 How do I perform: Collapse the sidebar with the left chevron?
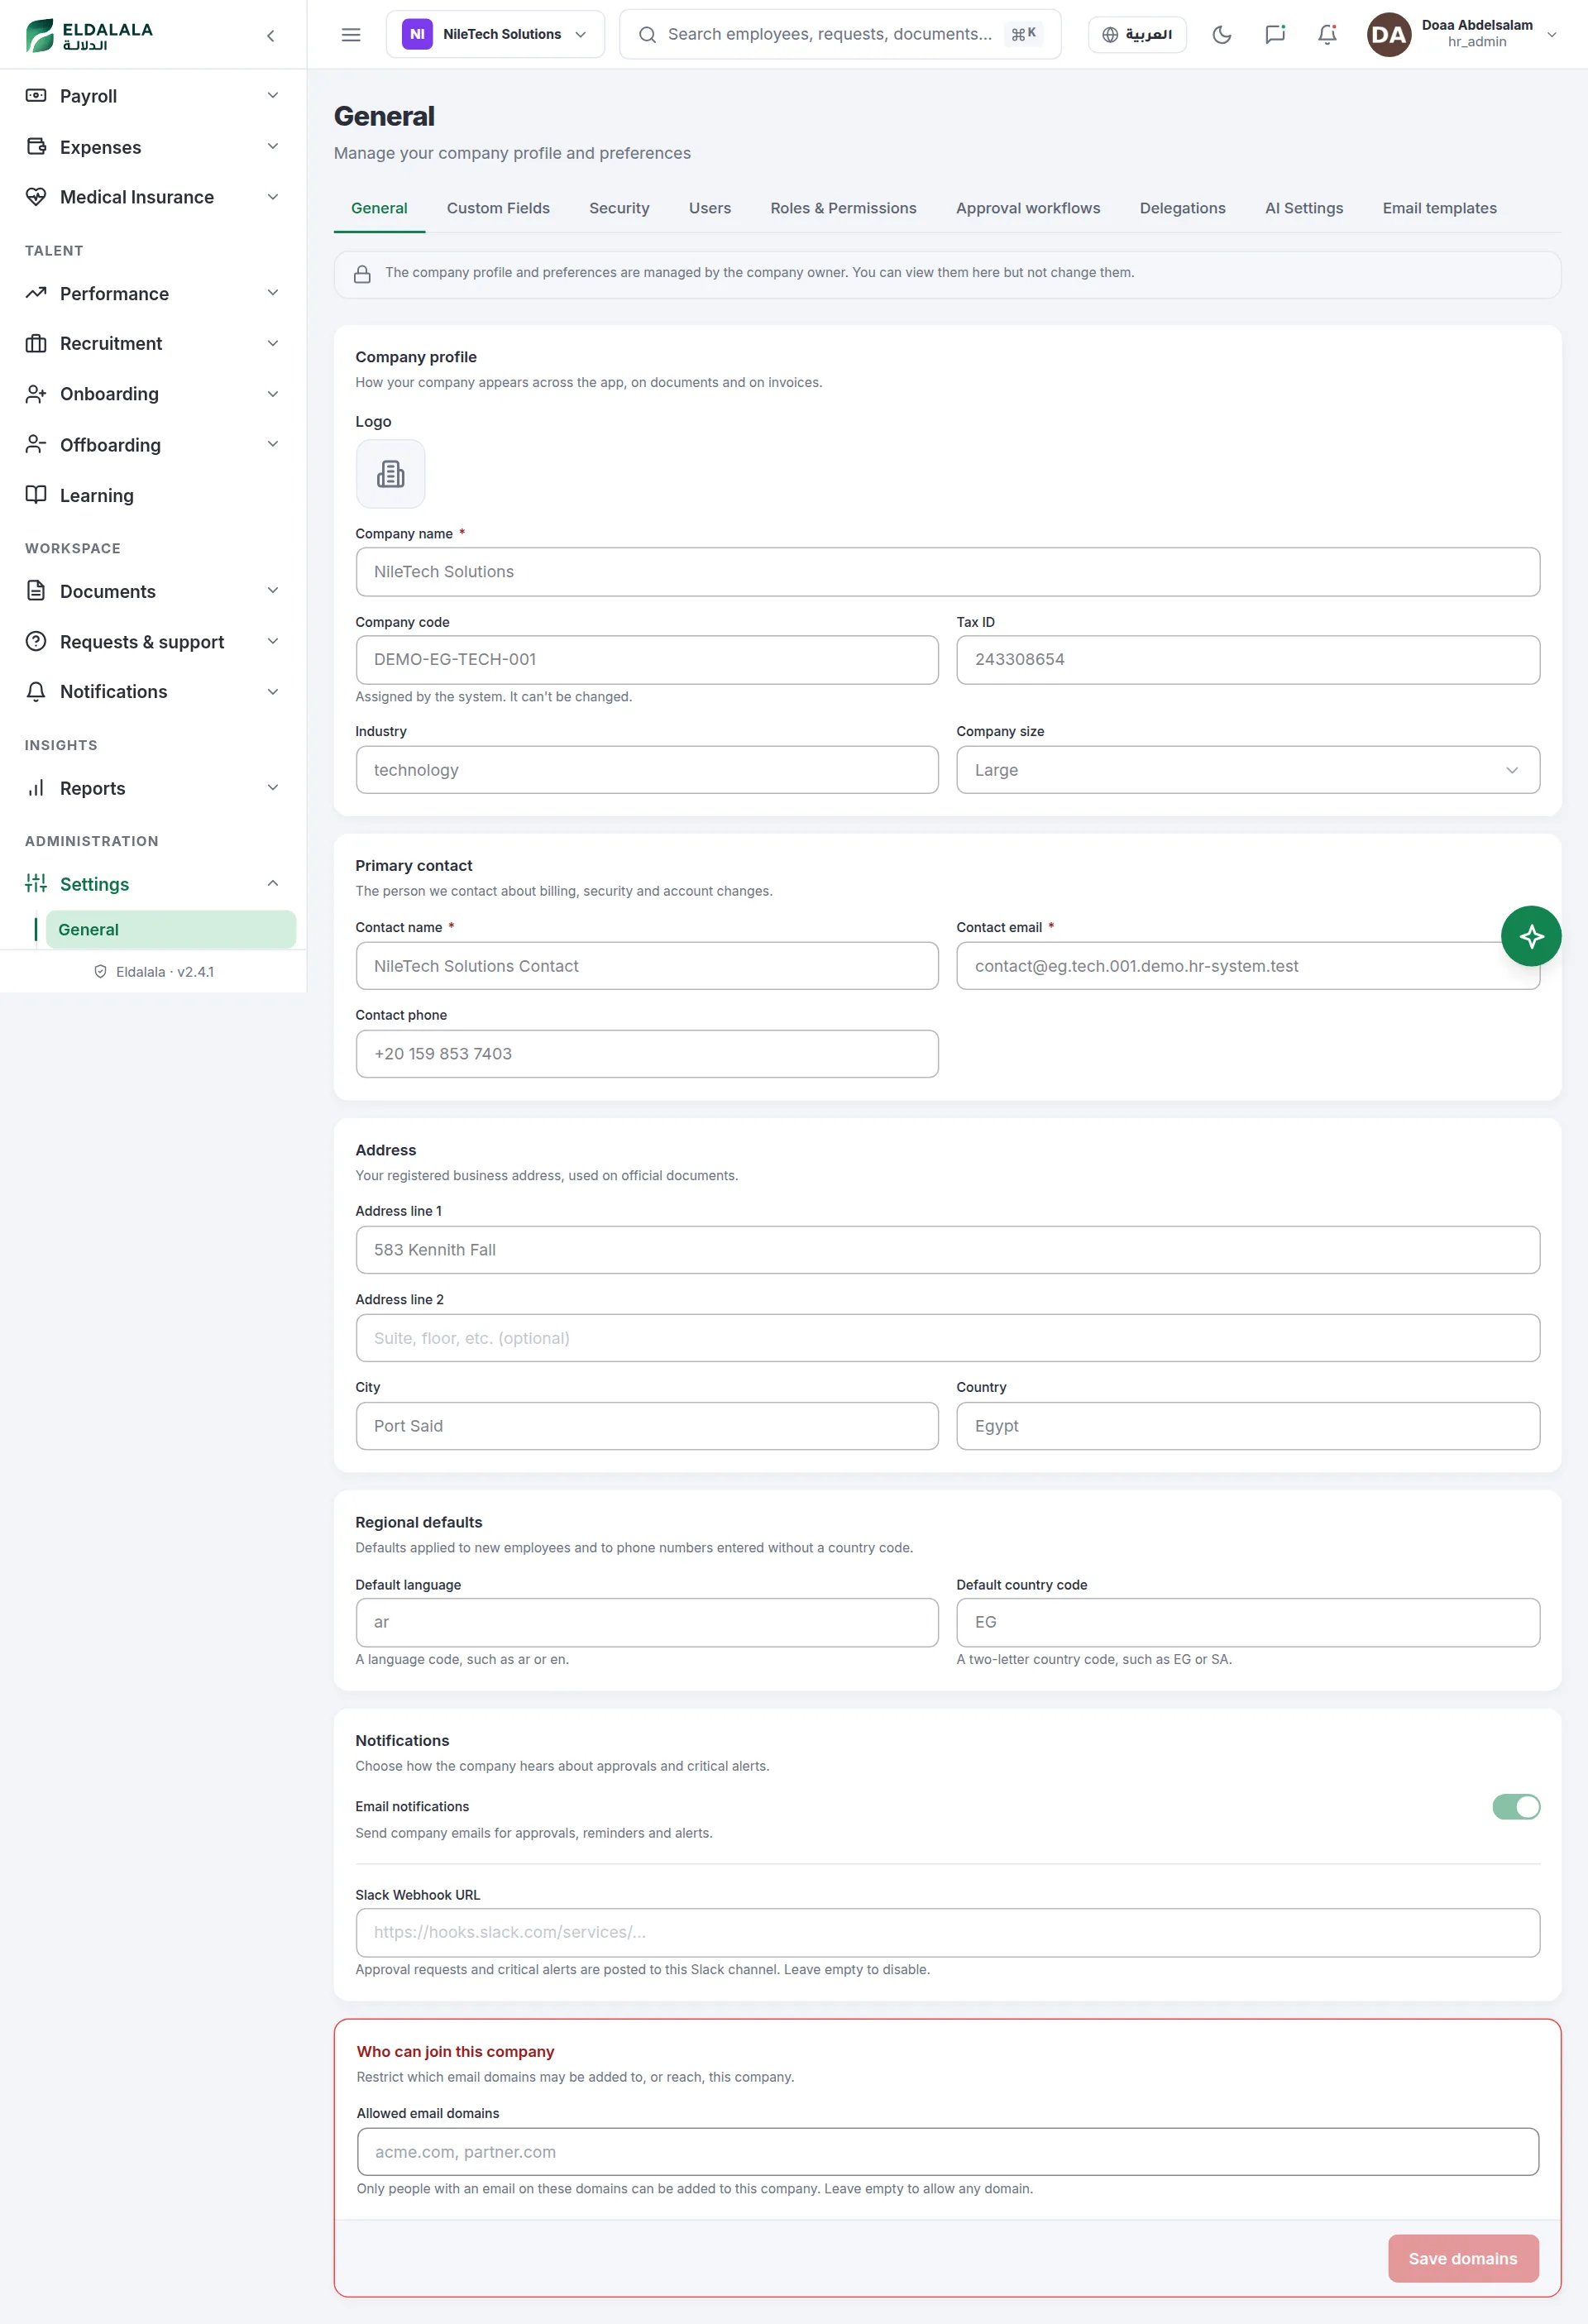click(270, 35)
